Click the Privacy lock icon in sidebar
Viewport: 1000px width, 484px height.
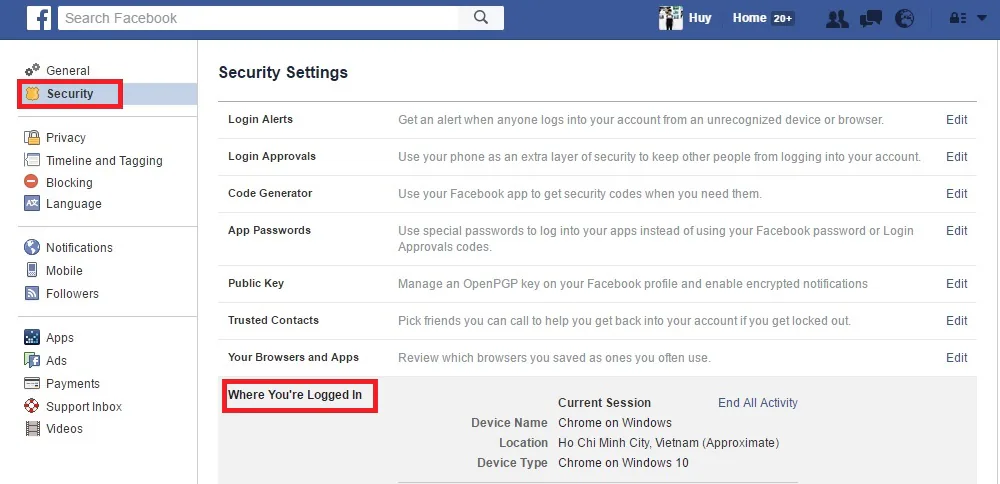(x=32, y=137)
